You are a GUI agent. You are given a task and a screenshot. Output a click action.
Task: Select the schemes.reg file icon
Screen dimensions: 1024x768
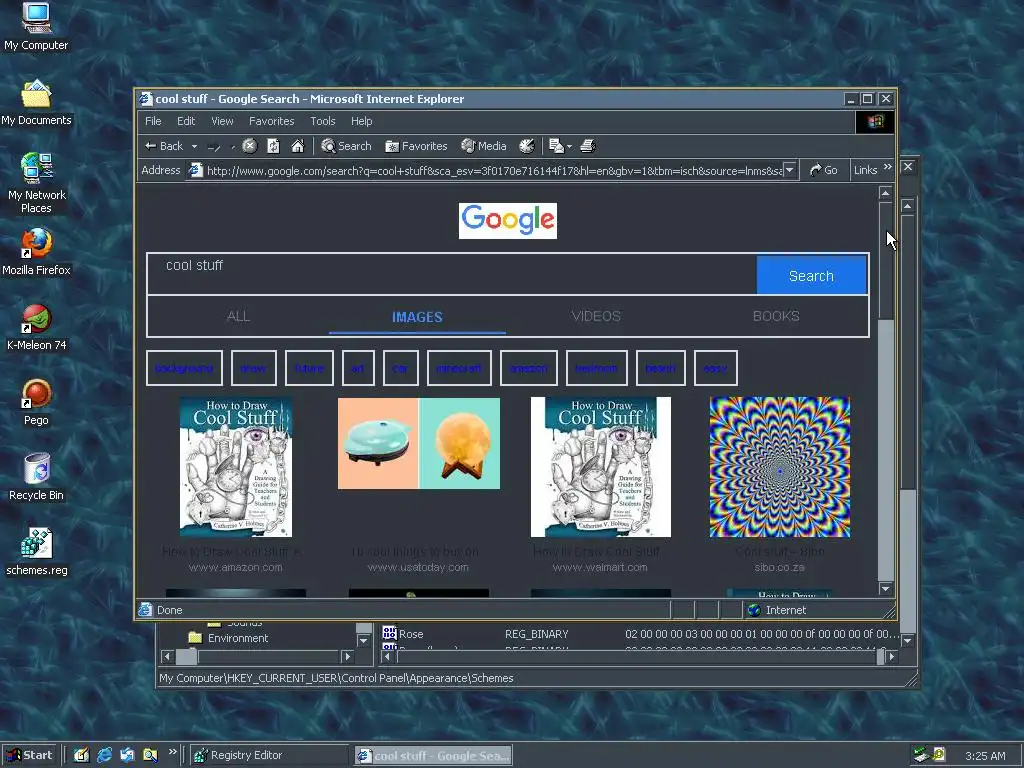coord(36,552)
